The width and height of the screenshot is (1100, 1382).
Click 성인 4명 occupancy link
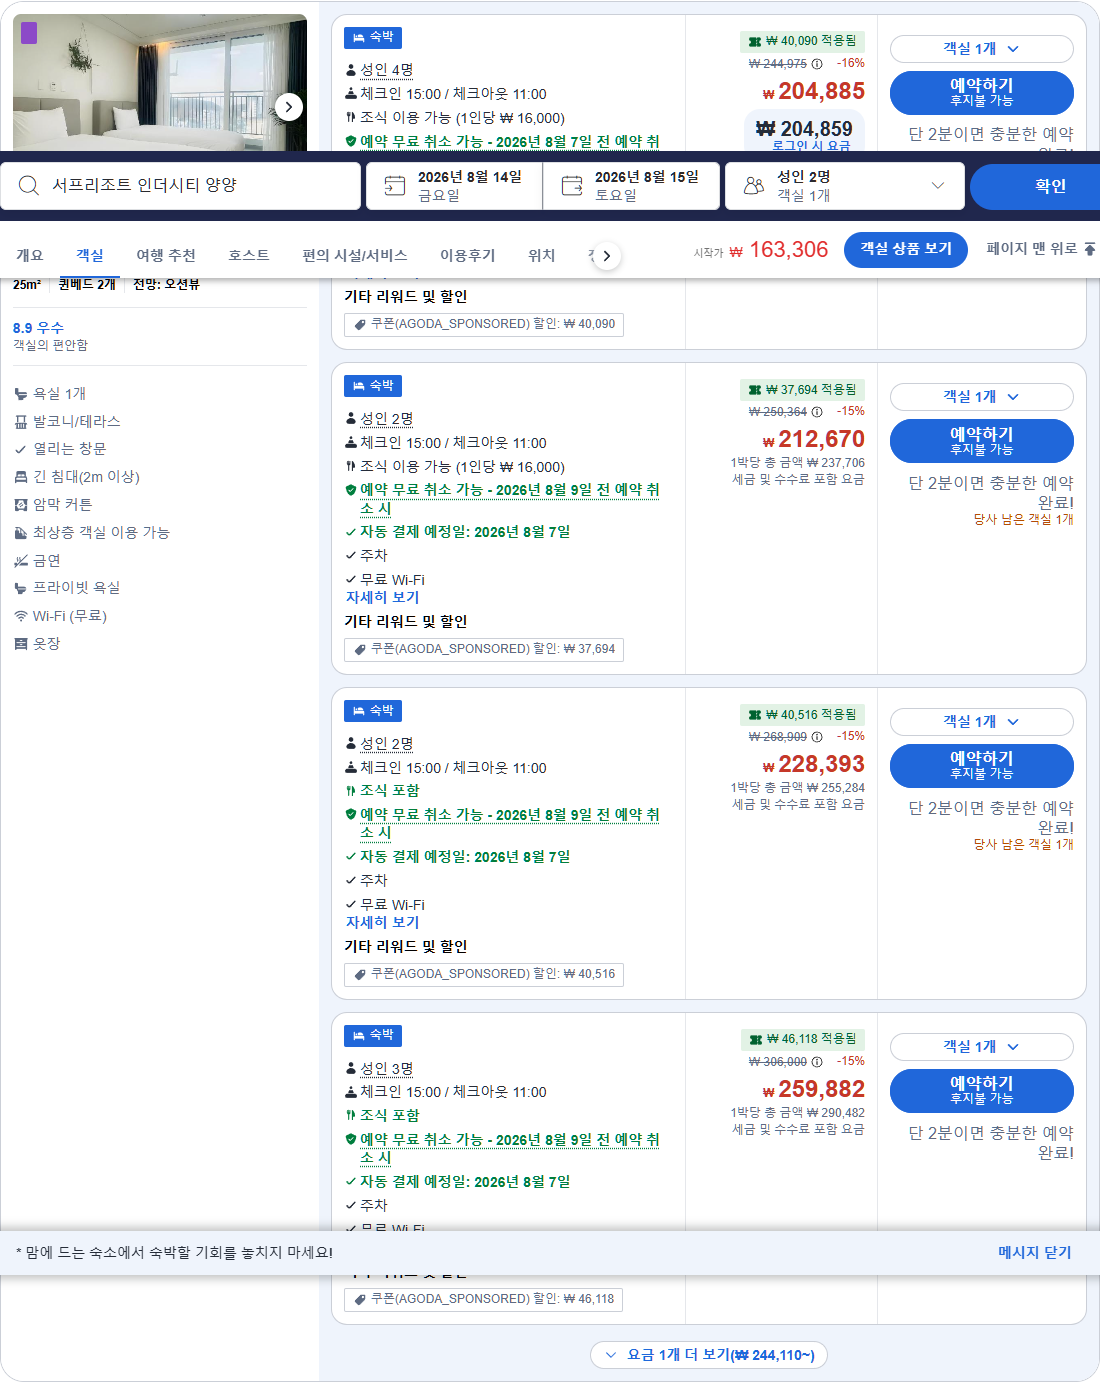(386, 70)
